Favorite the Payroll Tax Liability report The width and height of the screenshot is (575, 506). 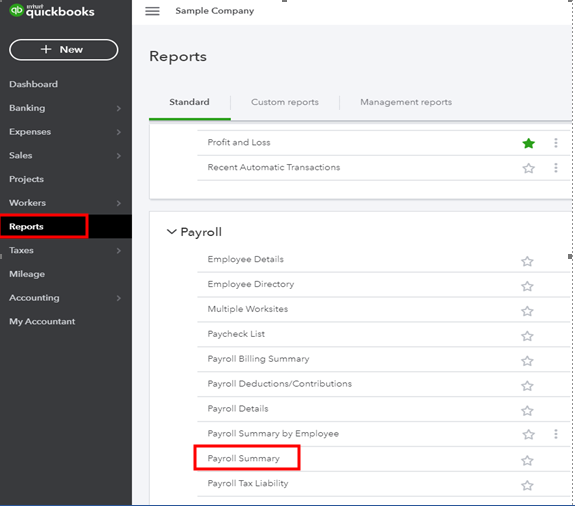527,485
